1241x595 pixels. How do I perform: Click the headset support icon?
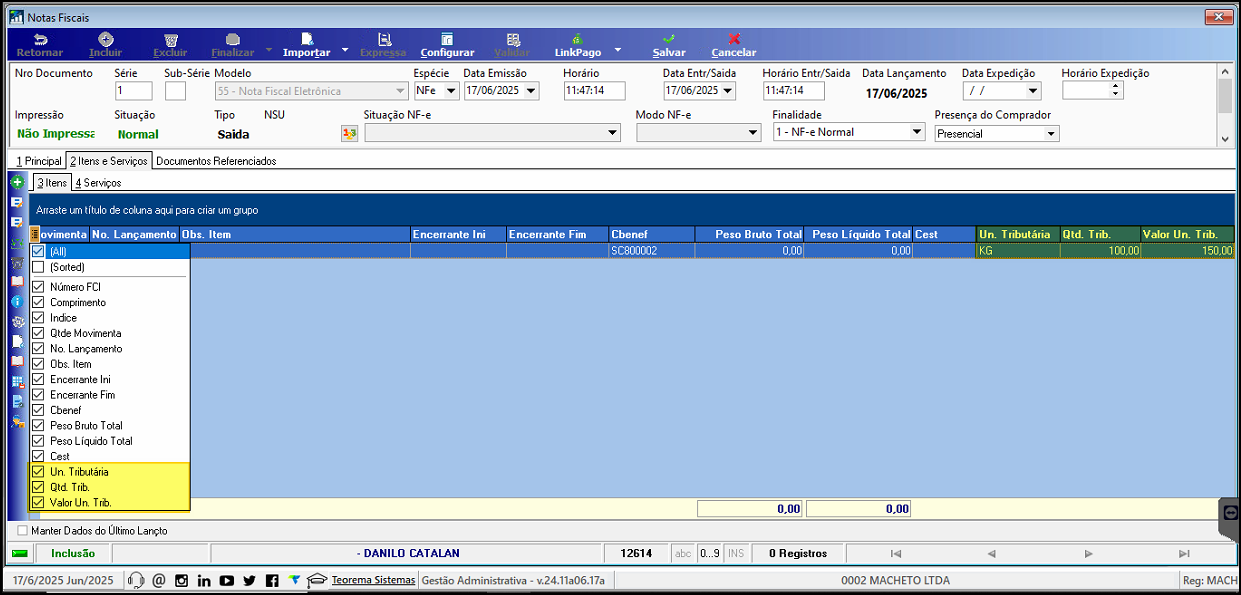pyautogui.click(x=136, y=580)
